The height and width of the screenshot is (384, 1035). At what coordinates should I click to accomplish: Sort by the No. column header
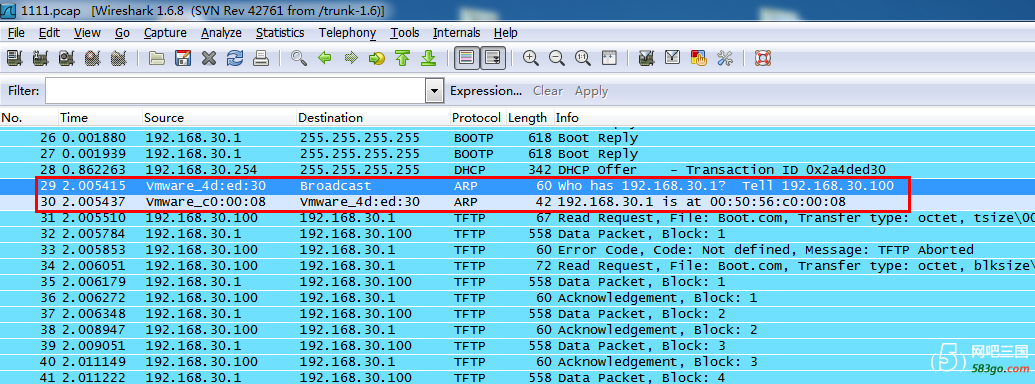point(29,118)
